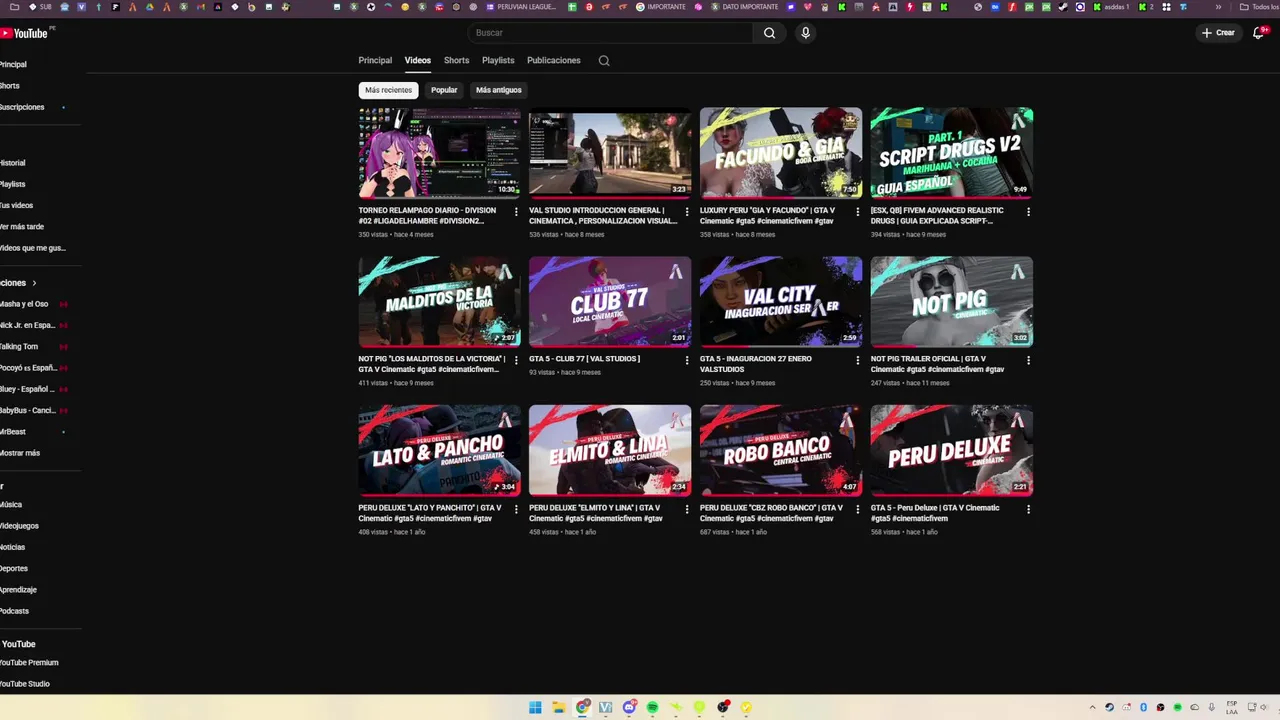Sort by Más antiguos
This screenshot has height=720, width=1280.
pyautogui.click(x=499, y=90)
